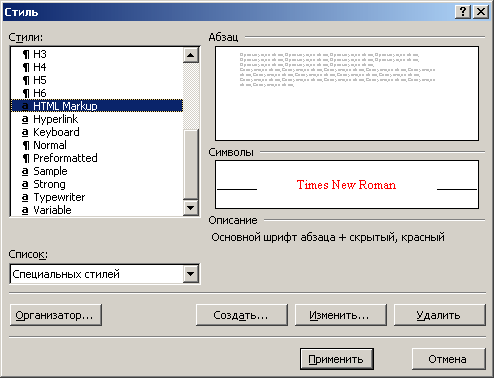The height and width of the screenshot is (378, 494).
Task: Click the paragraph mark icon beside Preformatted
Action: (x=26, y=158)
